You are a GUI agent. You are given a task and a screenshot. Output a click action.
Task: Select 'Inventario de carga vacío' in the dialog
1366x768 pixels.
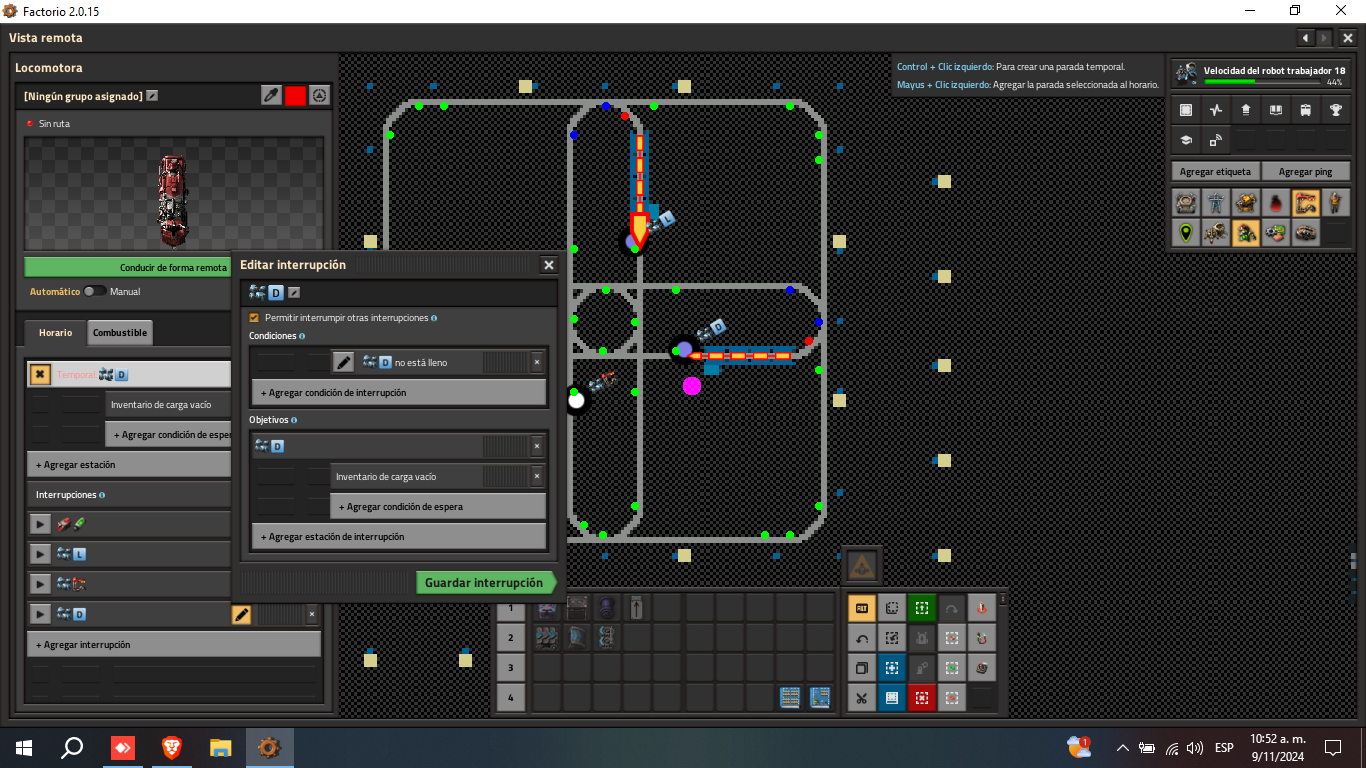[x=405, y=476]
